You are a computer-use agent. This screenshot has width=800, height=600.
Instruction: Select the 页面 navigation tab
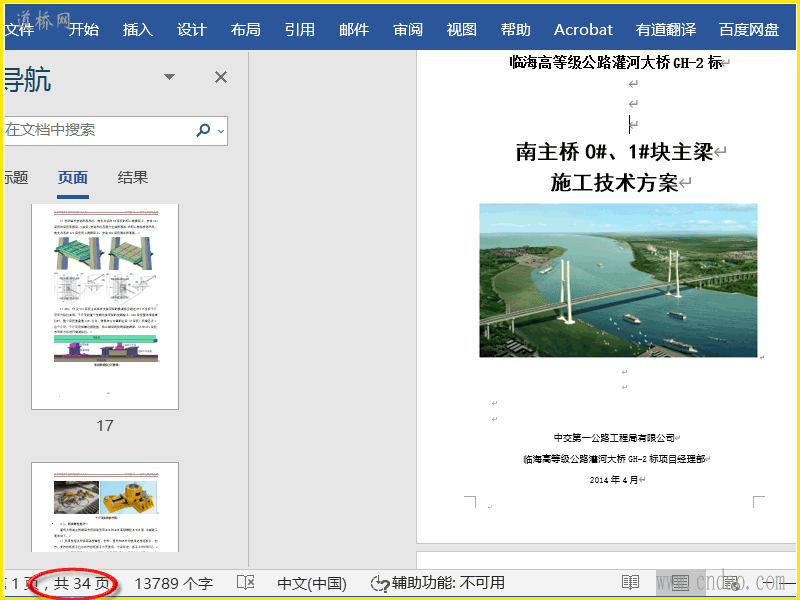(x=73, y=178)
